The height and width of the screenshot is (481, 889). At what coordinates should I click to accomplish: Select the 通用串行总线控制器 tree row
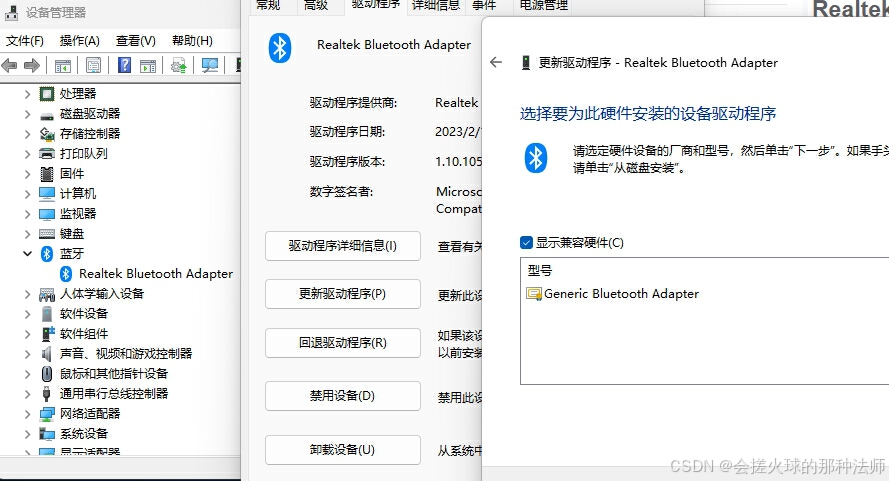(x=114, y=394)
